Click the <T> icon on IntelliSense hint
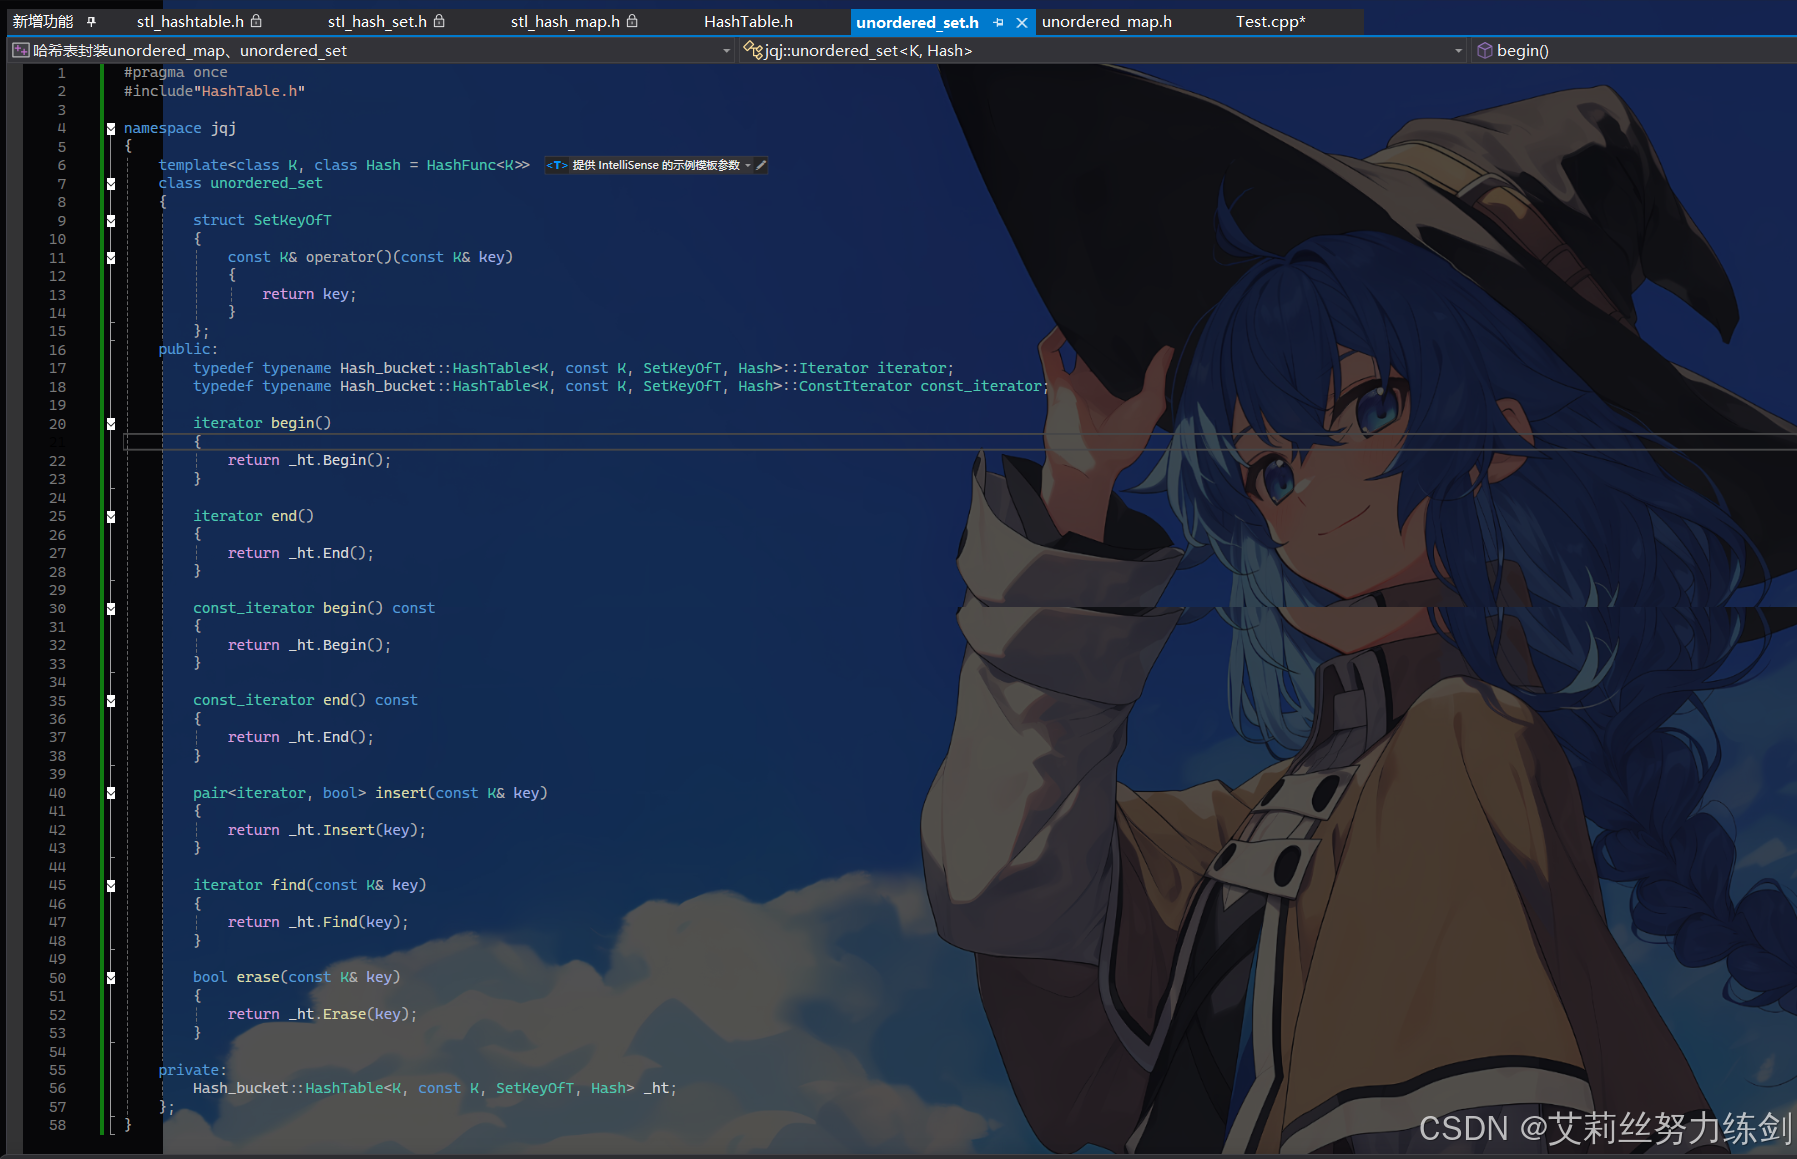Screen dimensions: 1797x1159 [x=557, y=165]
